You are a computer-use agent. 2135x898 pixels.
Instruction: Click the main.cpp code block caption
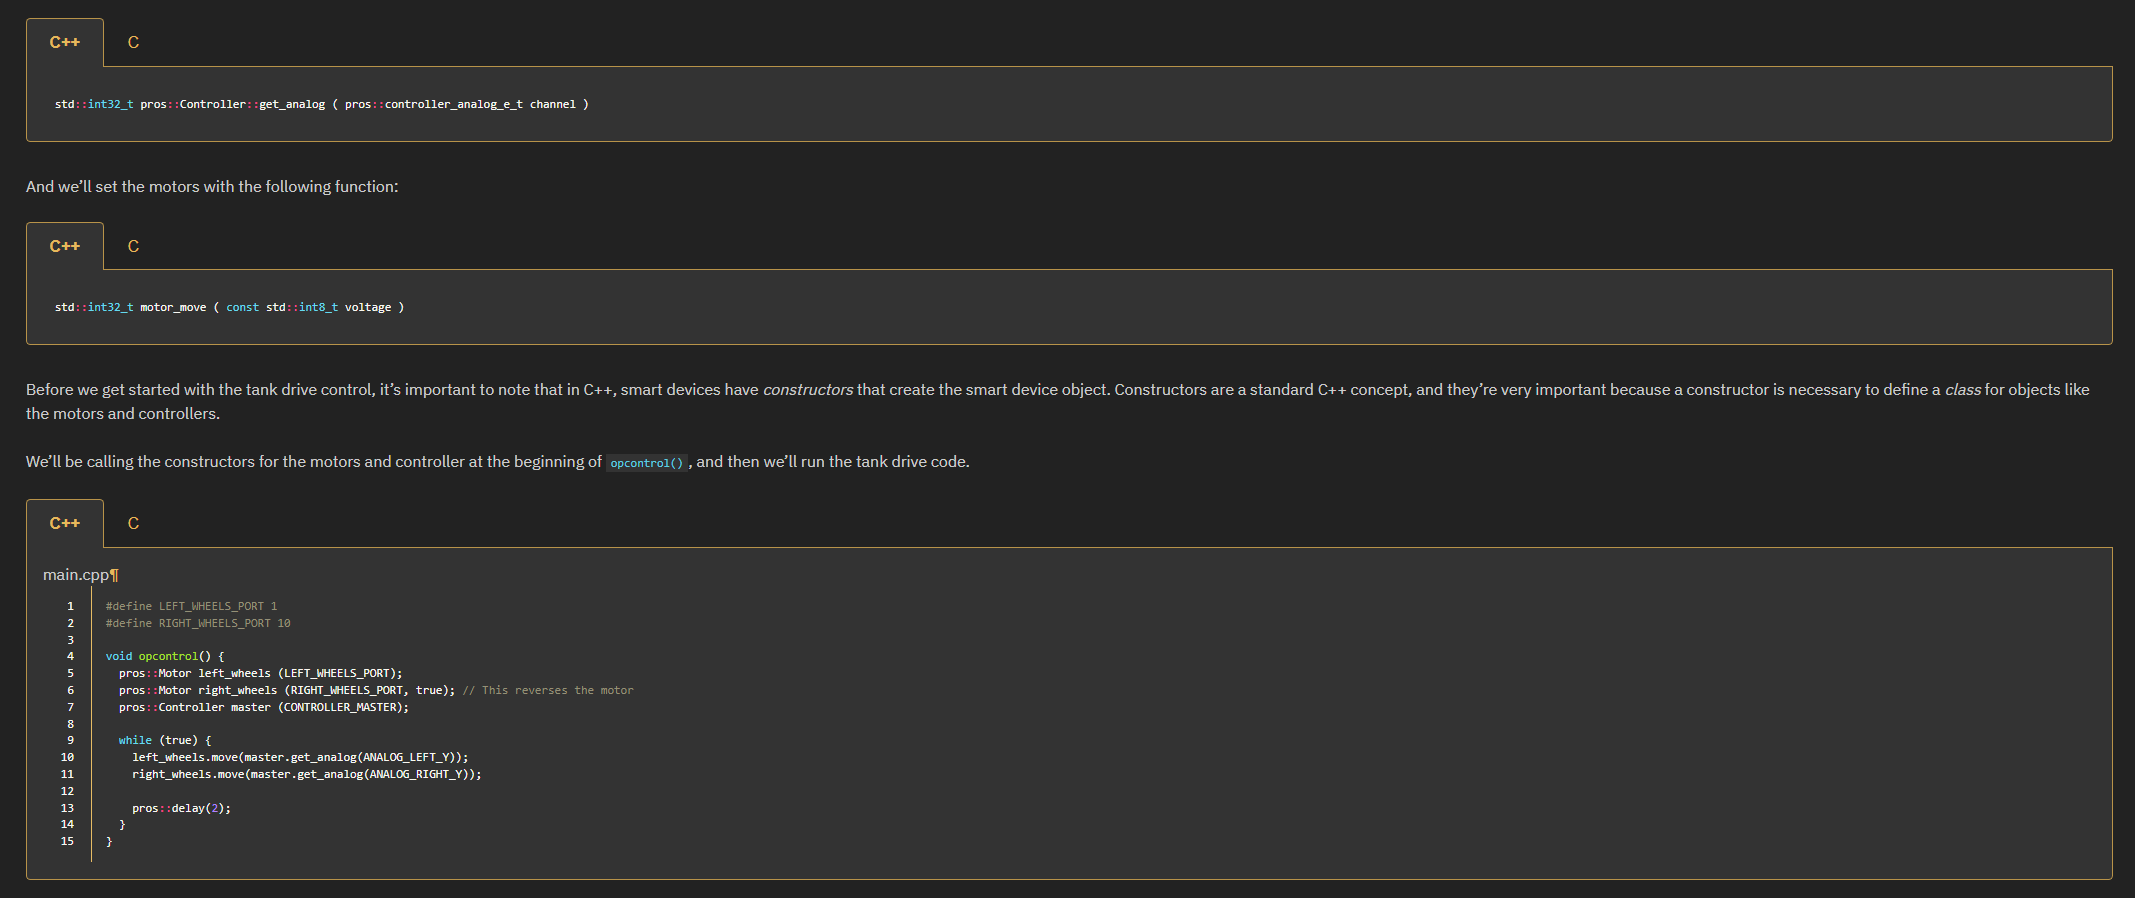point(75,575)
